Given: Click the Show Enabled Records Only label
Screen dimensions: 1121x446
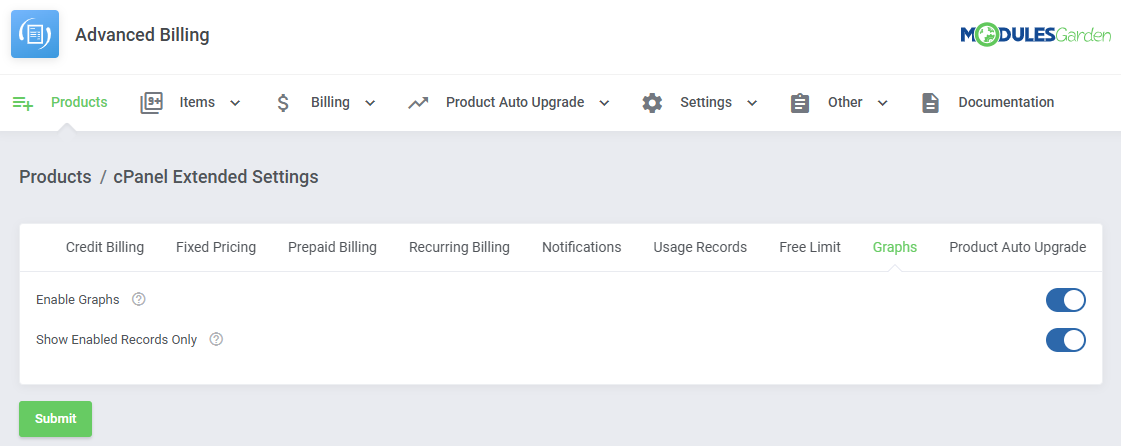Looking at the screenshot, I should (117, 340).
